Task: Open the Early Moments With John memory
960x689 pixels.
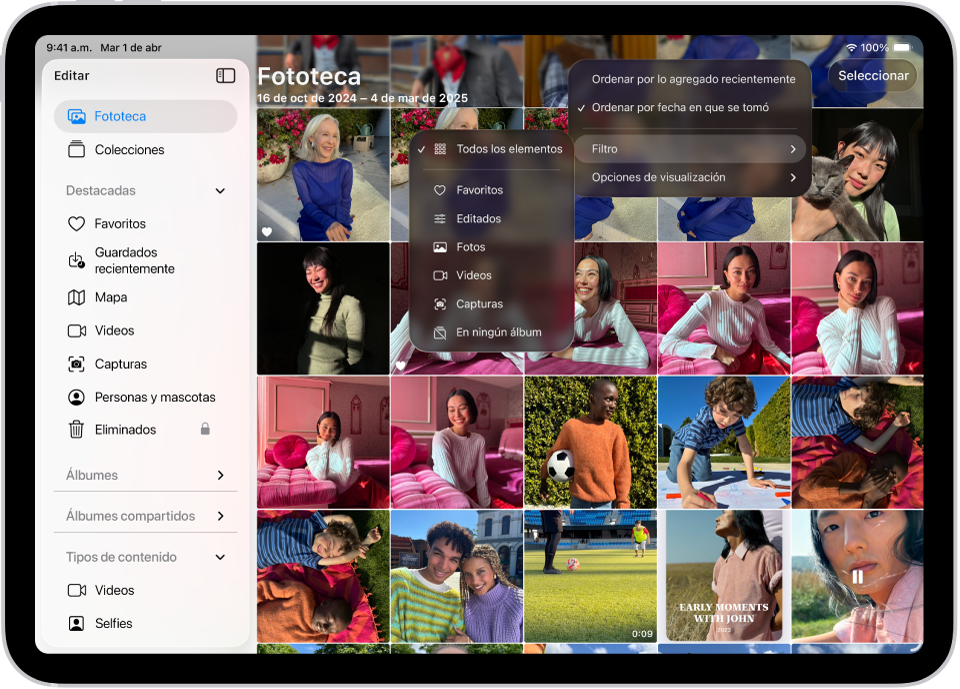Action: (x=723, y=577)
